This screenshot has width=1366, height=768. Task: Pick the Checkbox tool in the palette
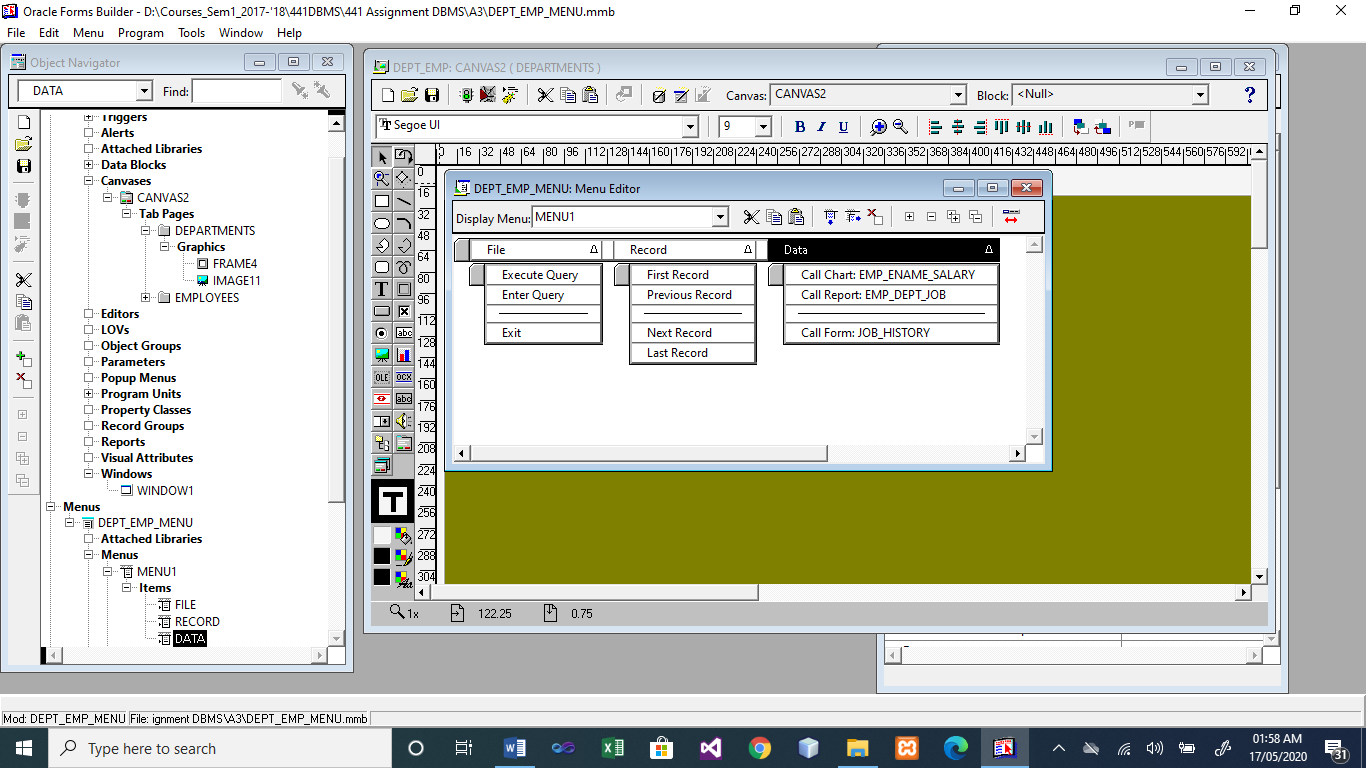(404, 311)
